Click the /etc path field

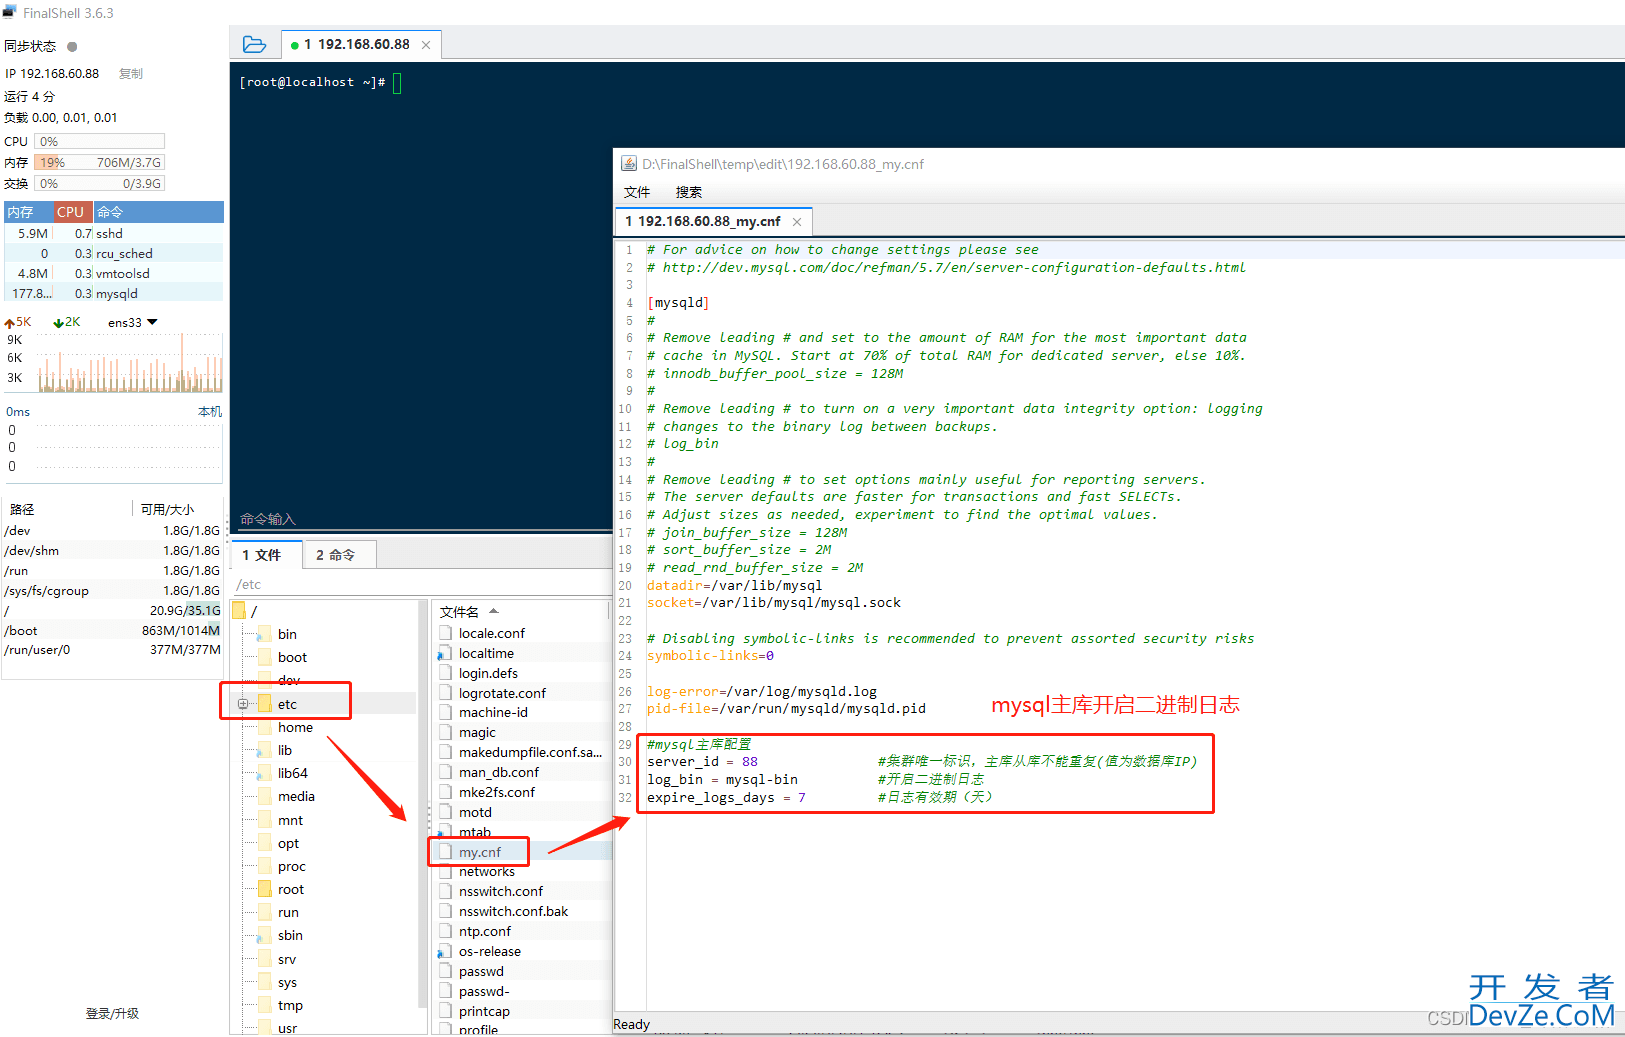click(x=420, y=585)
